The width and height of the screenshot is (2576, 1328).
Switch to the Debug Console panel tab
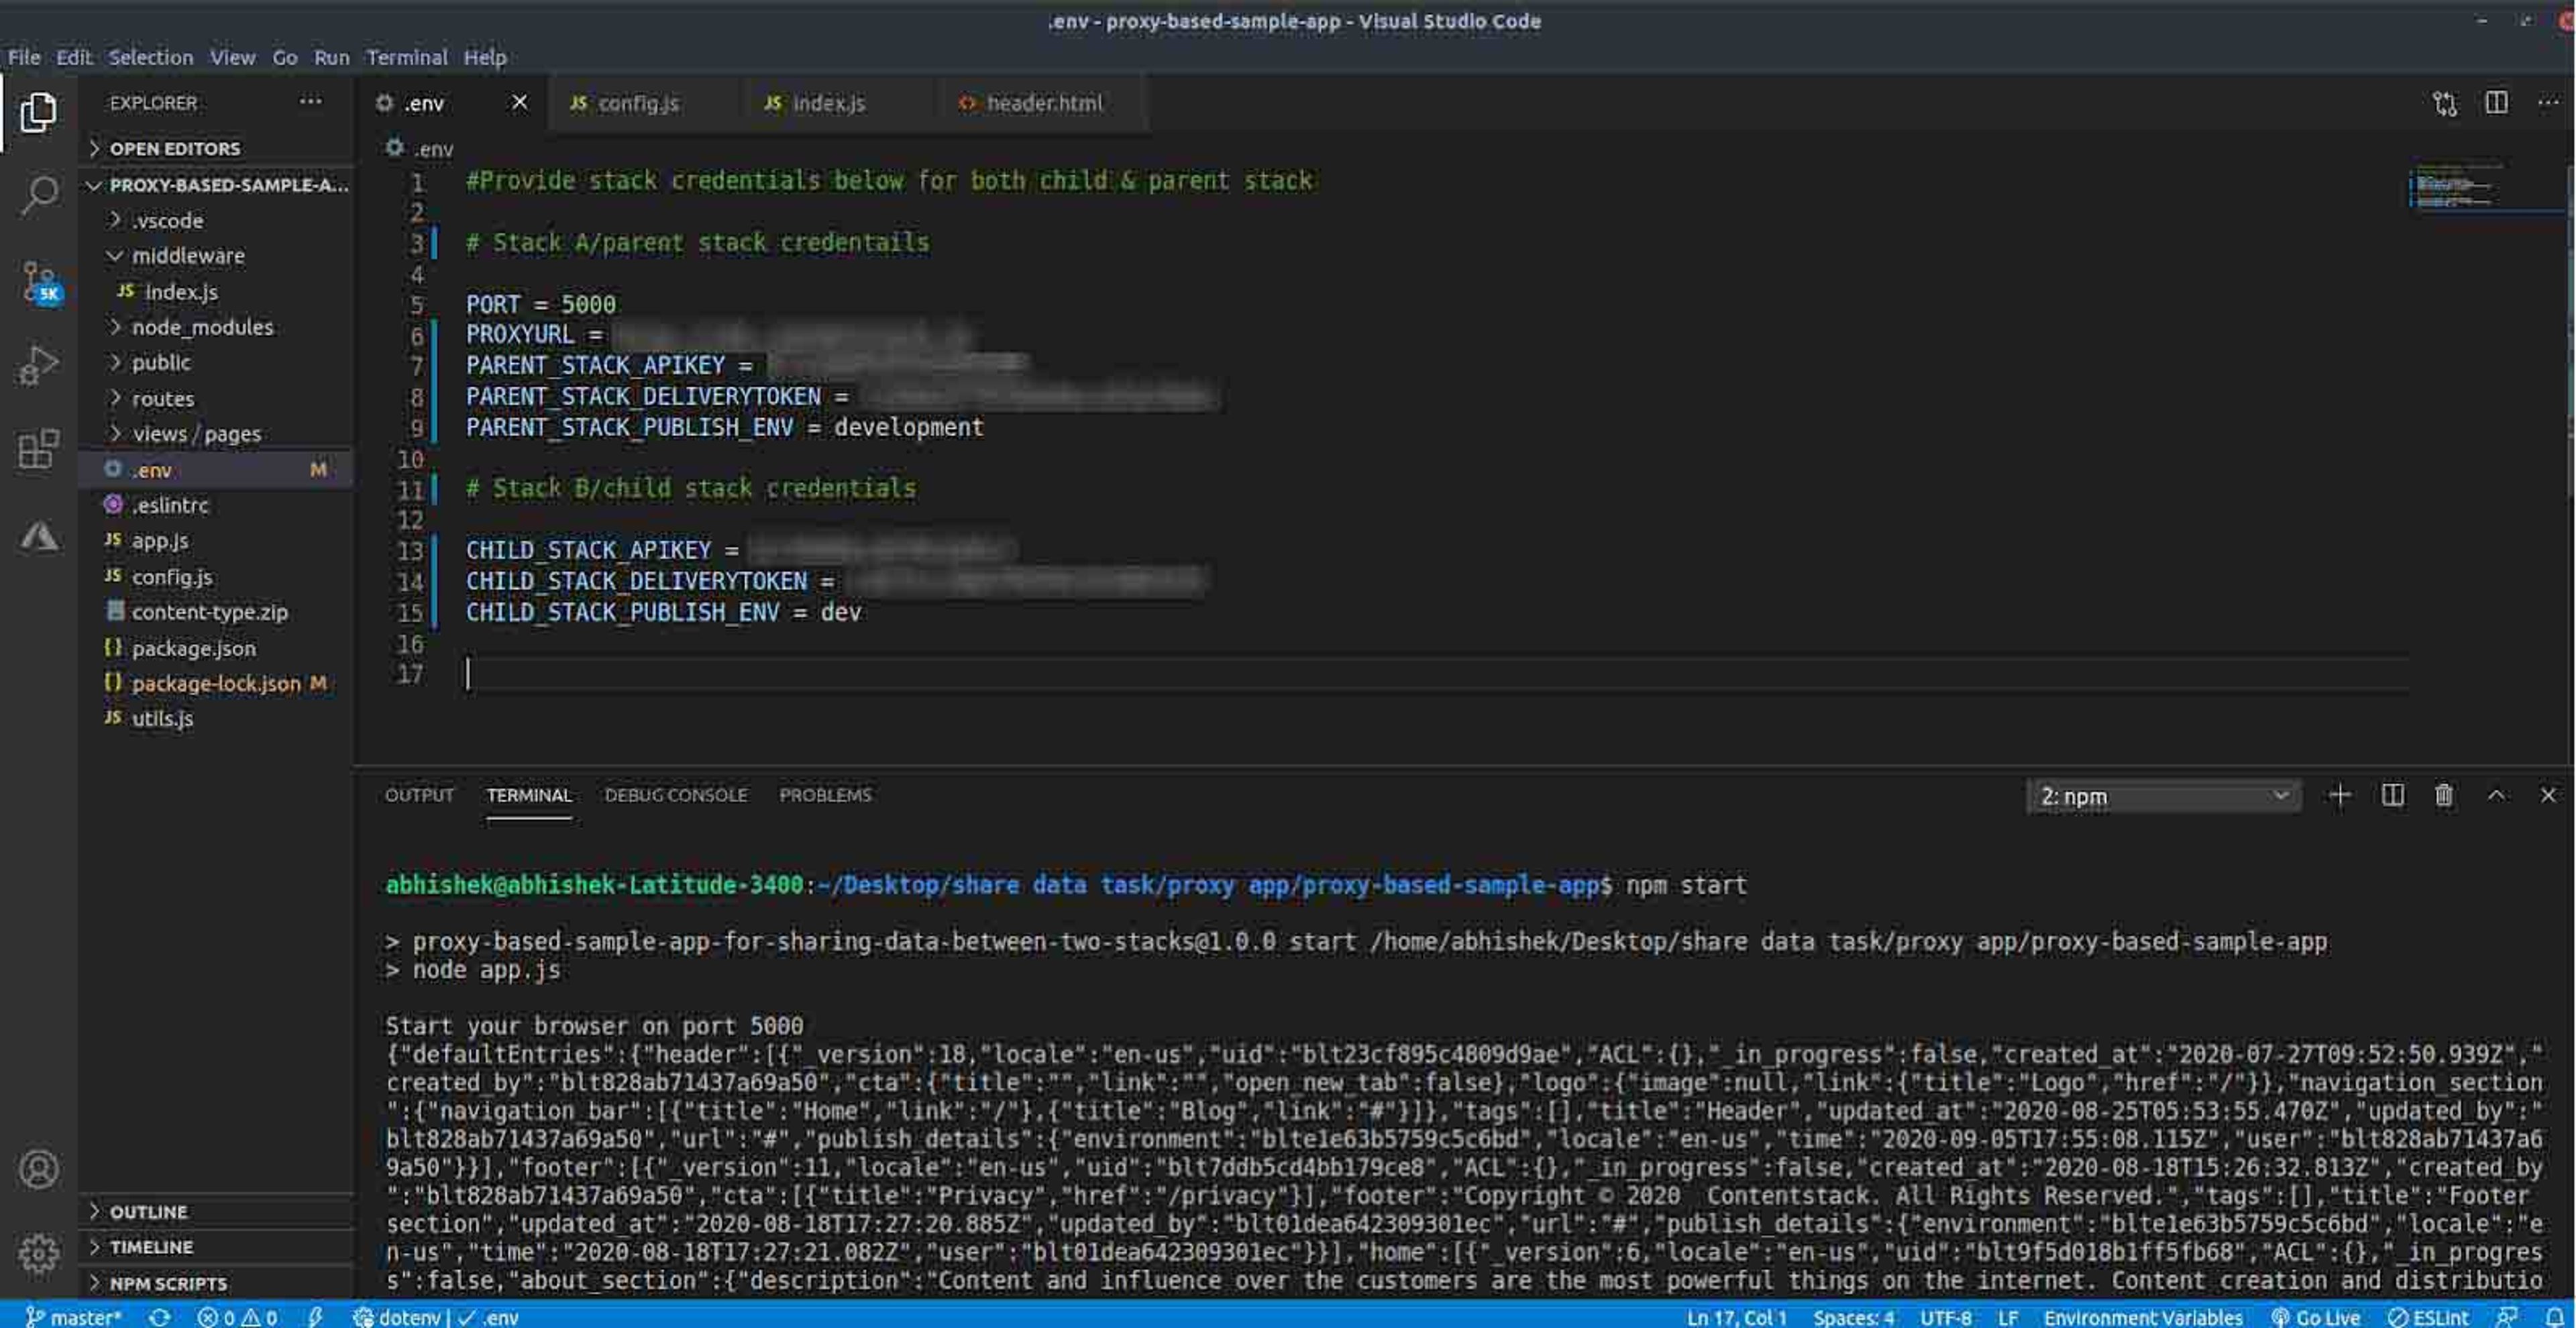pos(675,795)
